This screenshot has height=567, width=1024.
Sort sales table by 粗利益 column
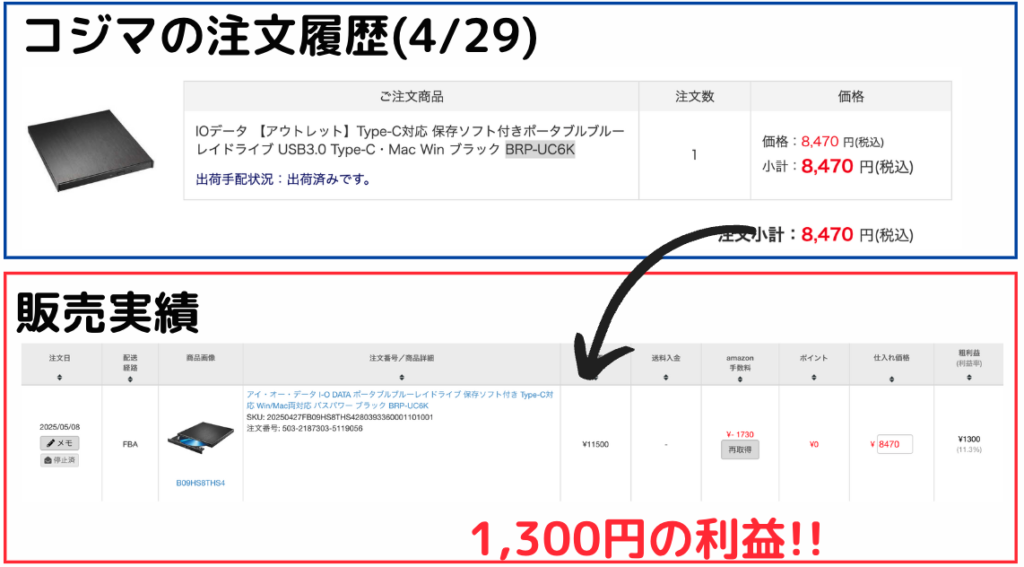click(969, 378)
